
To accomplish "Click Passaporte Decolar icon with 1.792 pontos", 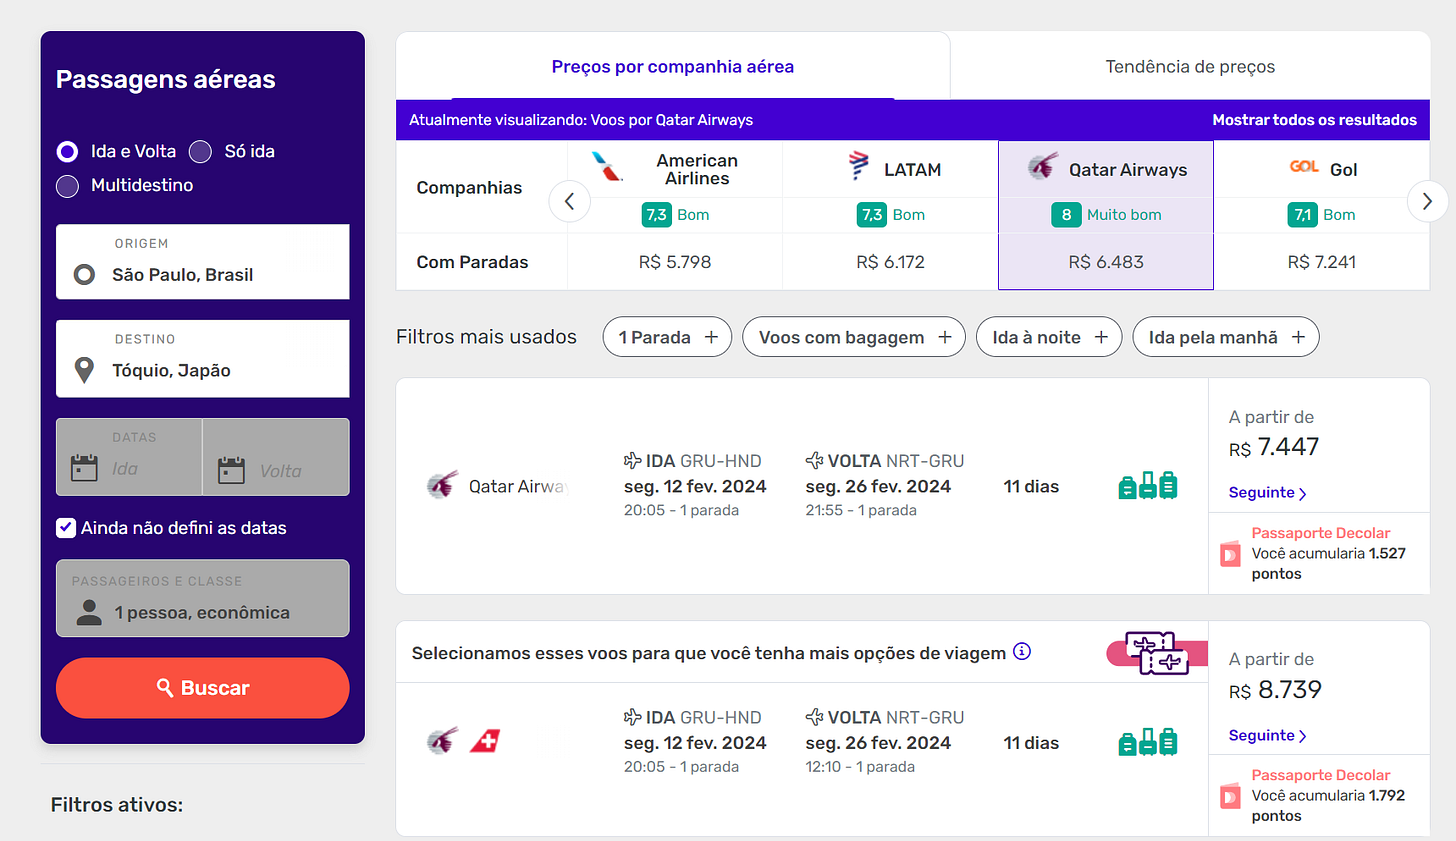I will (x=1231, y=797).
